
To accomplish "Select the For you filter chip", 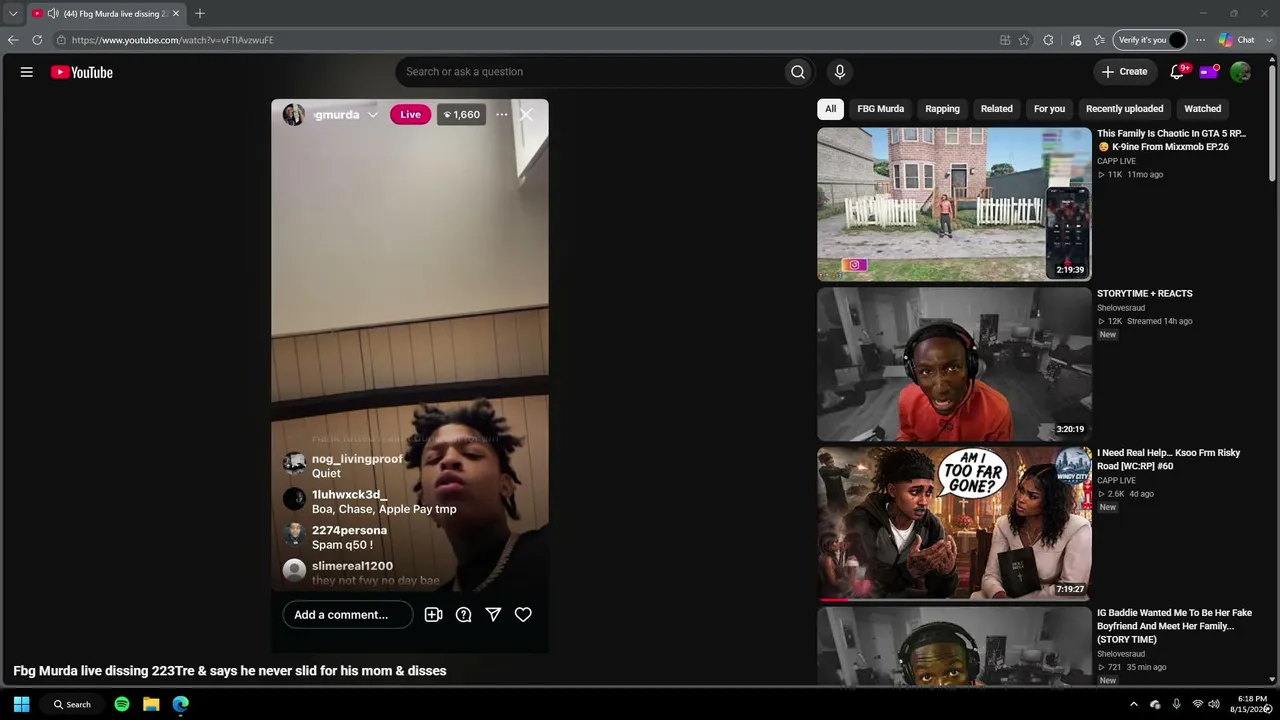I will pos(1049,109).
